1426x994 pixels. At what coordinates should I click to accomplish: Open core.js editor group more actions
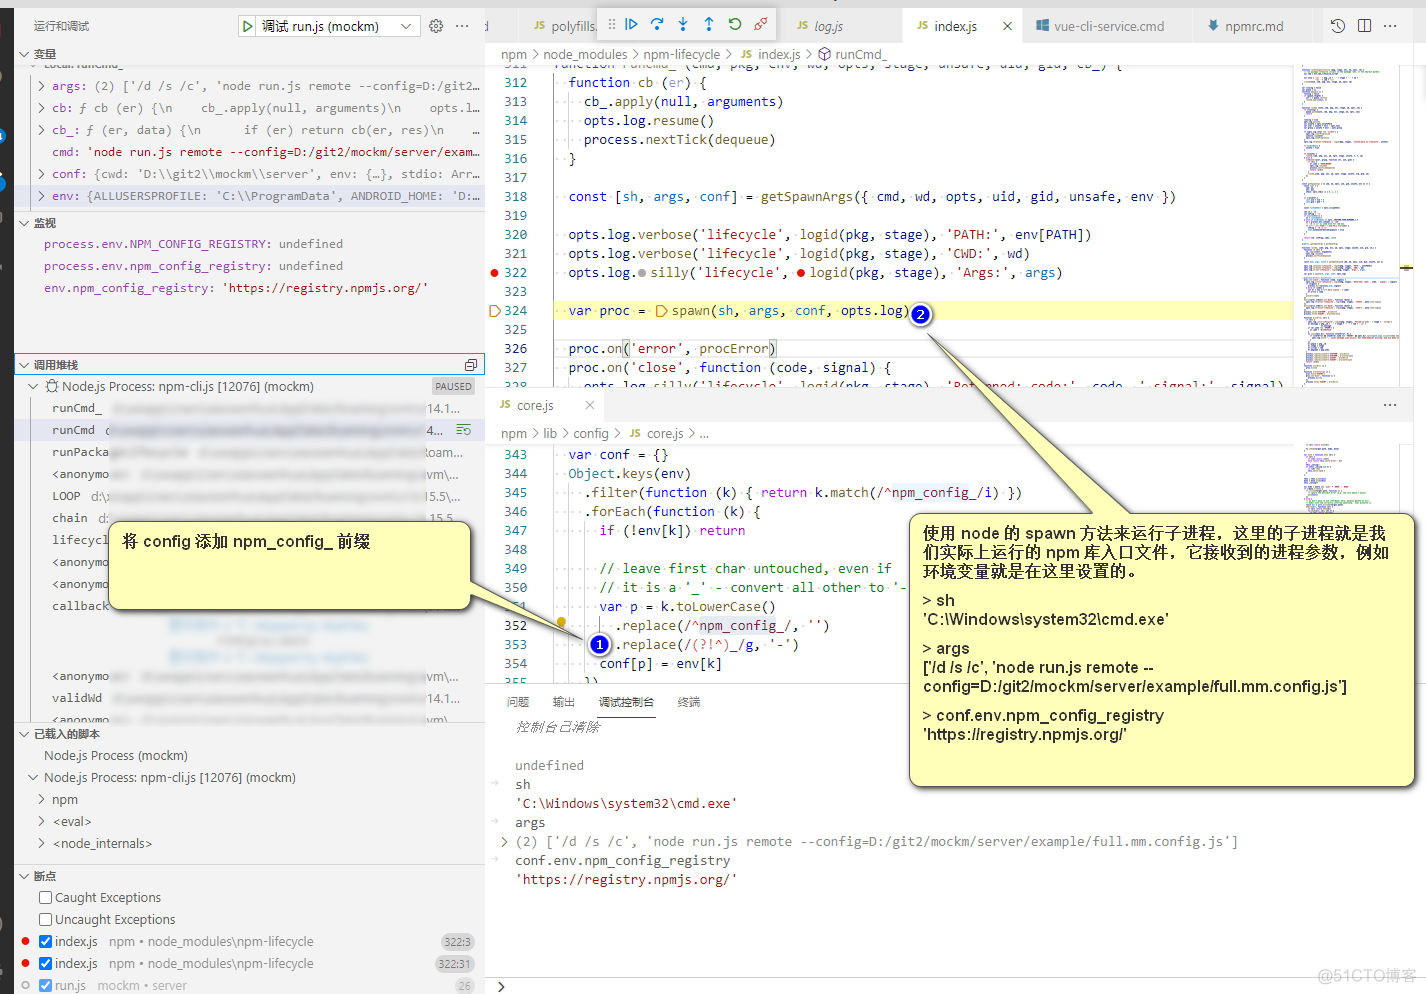point(1390,405)
